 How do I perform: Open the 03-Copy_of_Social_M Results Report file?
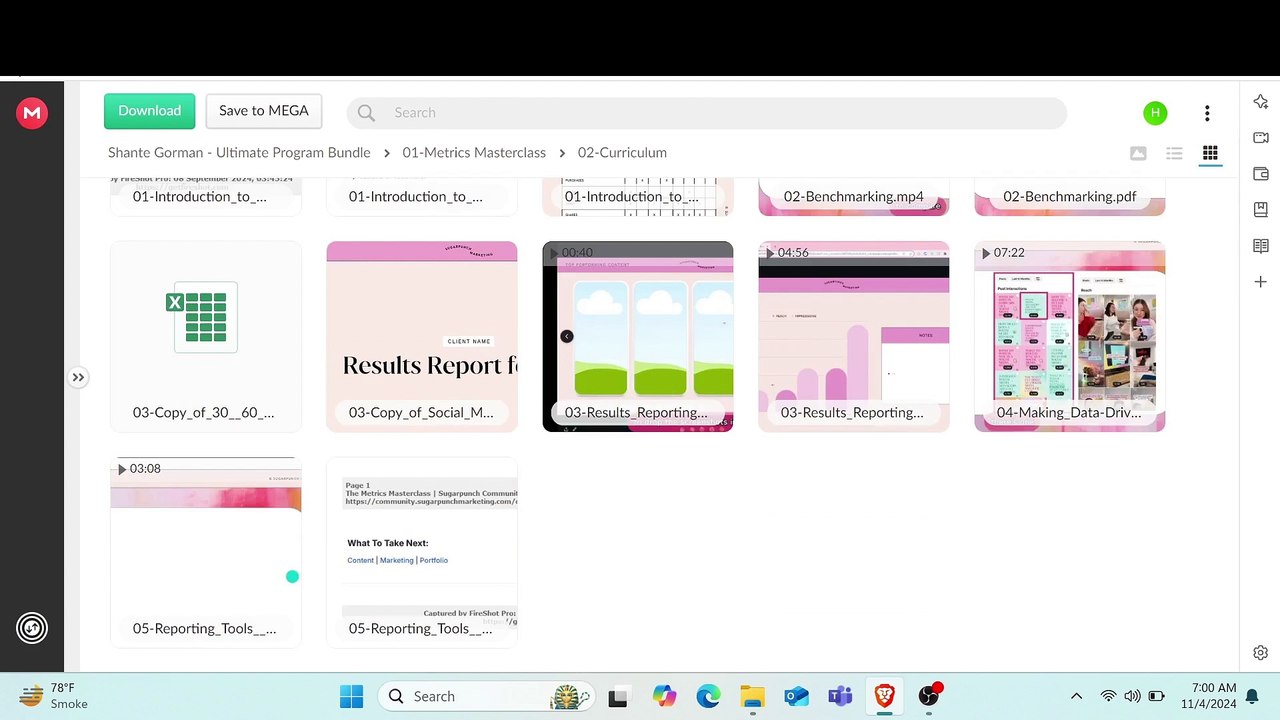422,337
